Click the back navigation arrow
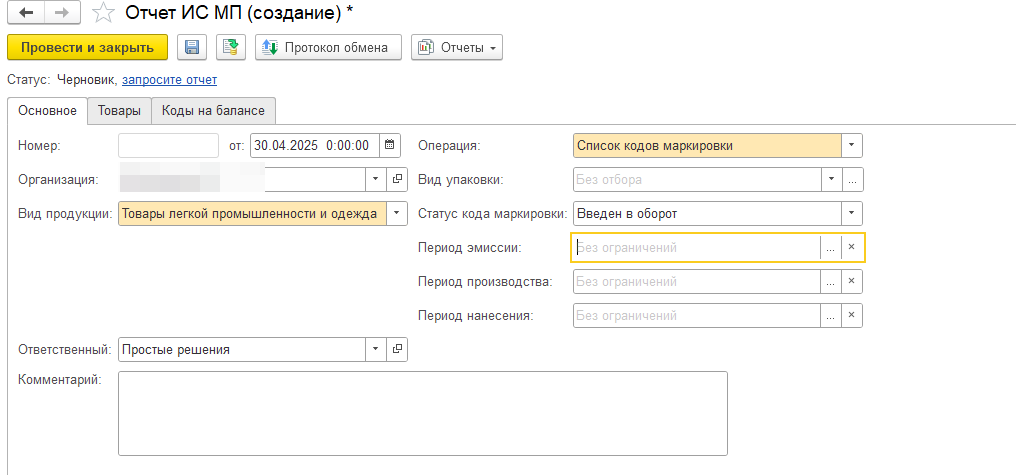 click(25, 13)
